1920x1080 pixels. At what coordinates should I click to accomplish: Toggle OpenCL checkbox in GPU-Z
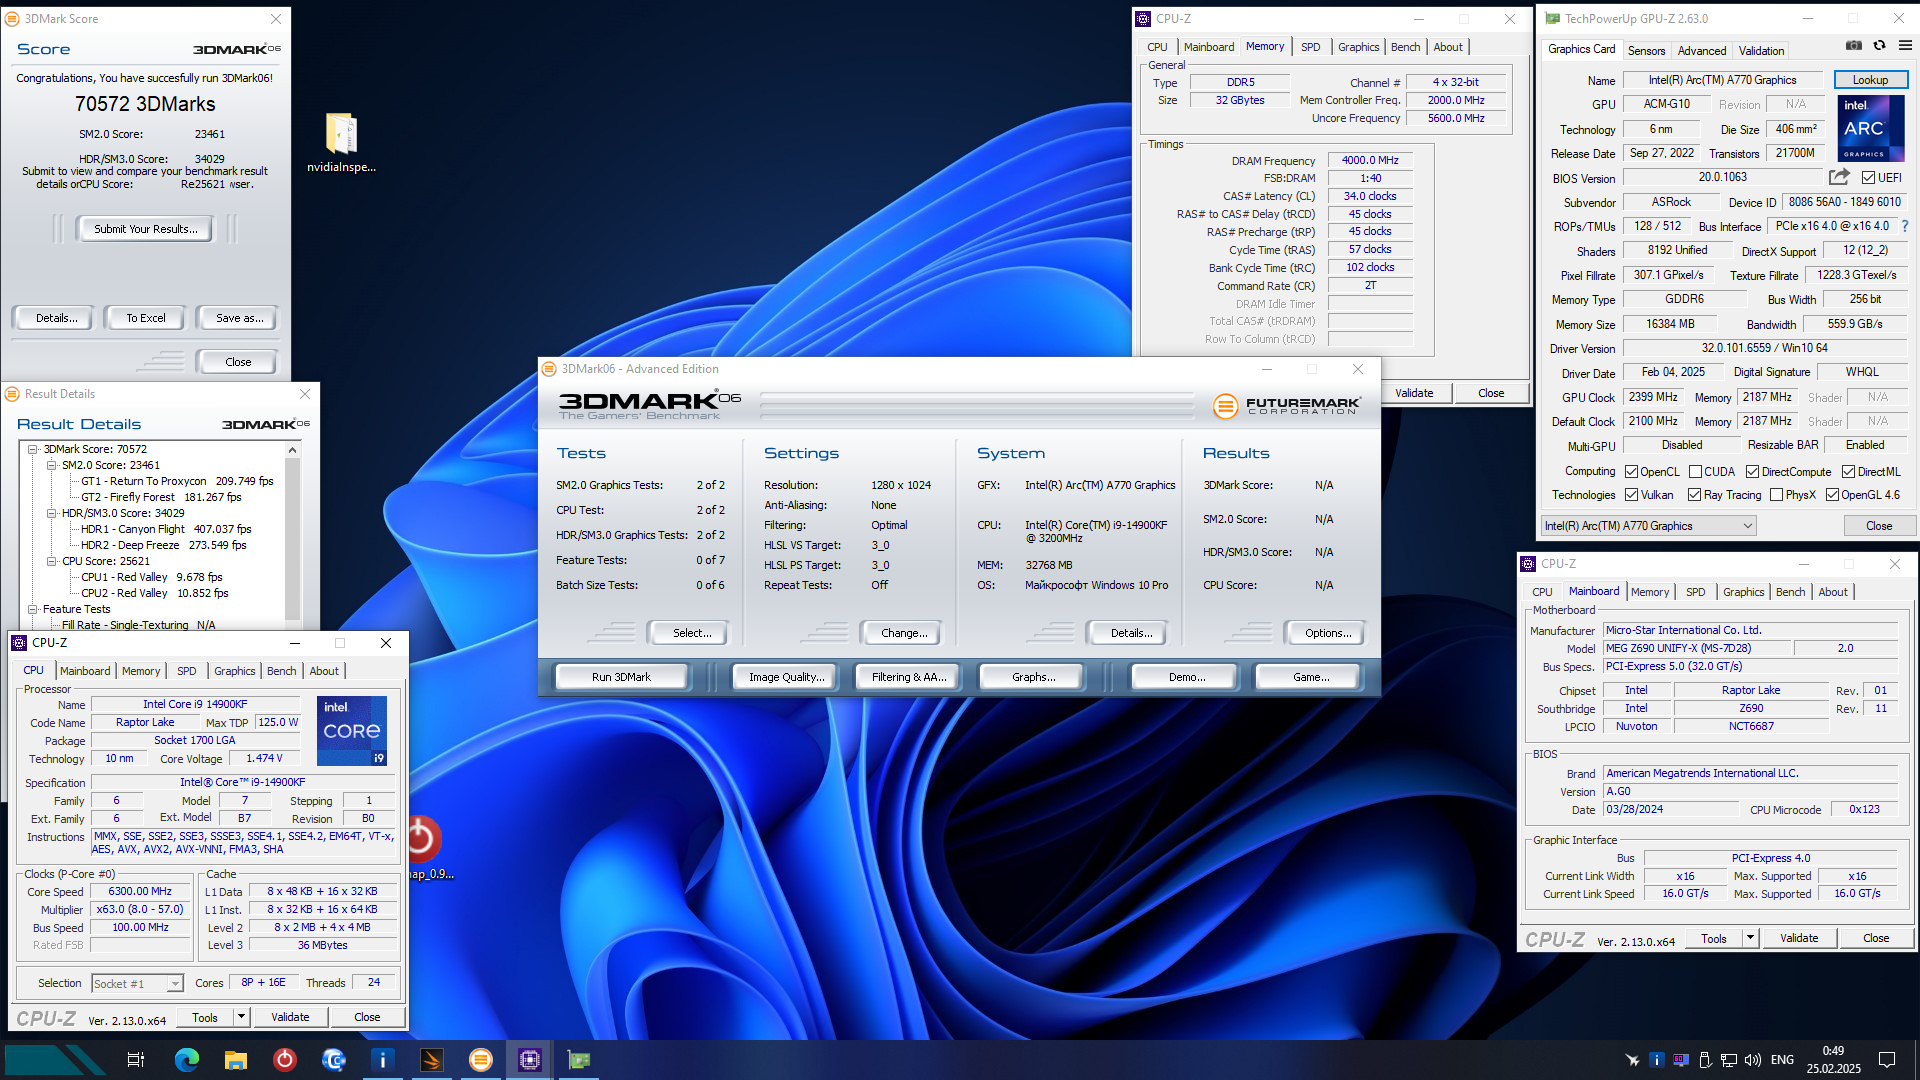point(1631,472)
